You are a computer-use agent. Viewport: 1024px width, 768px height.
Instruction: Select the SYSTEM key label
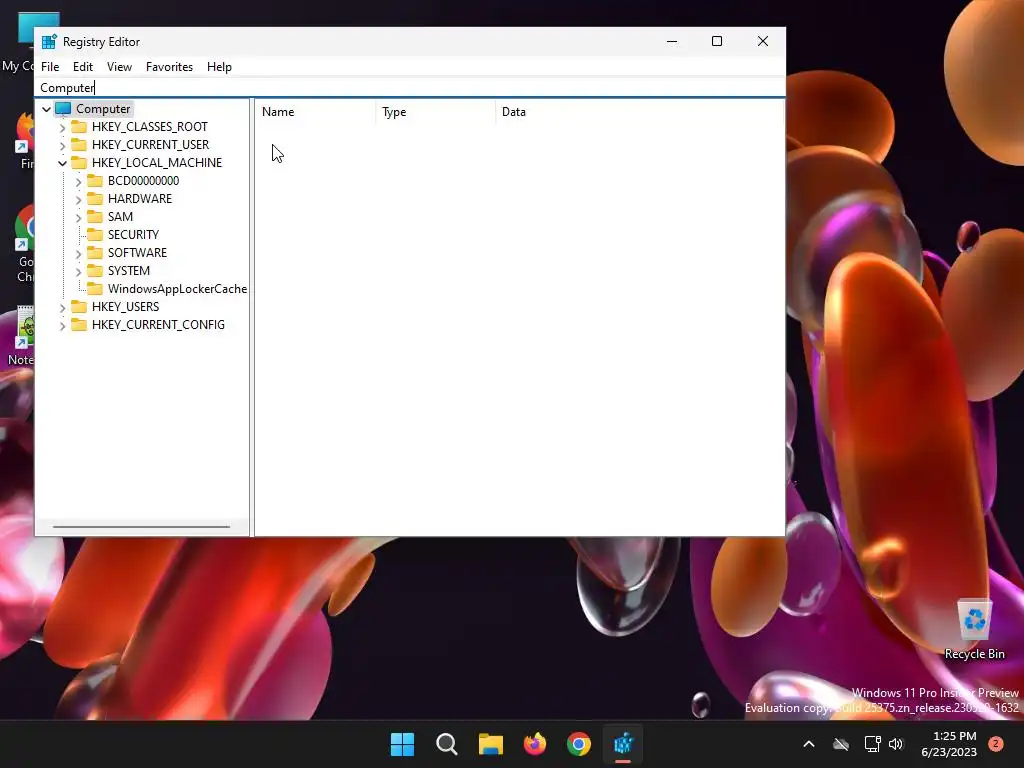pyautogui.click(x=129, y=270)
